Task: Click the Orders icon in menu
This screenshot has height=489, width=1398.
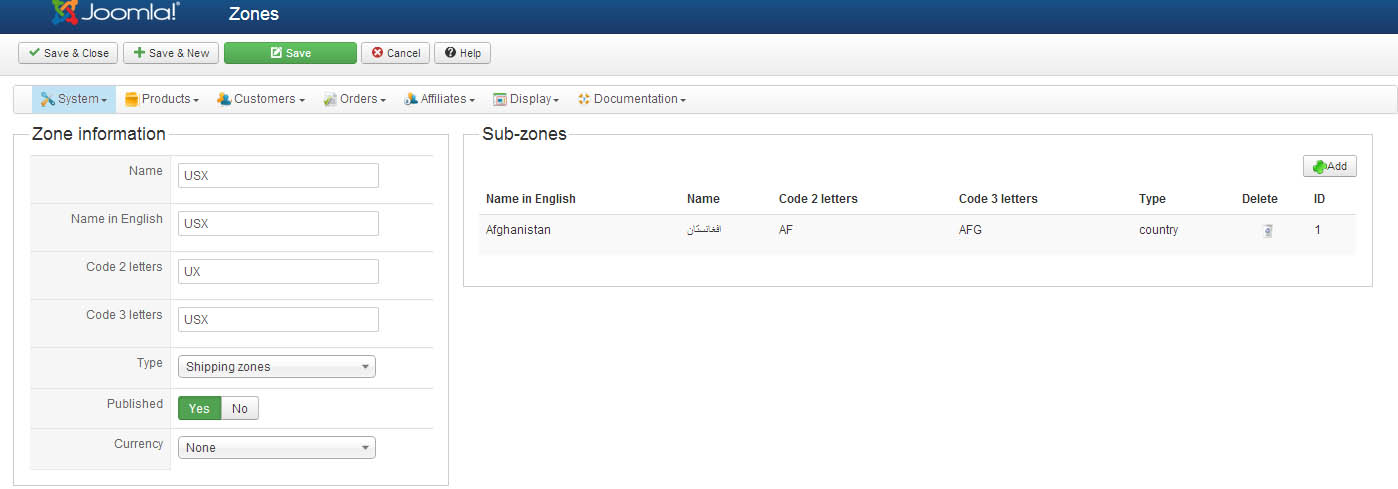Action: coord(330,99)
